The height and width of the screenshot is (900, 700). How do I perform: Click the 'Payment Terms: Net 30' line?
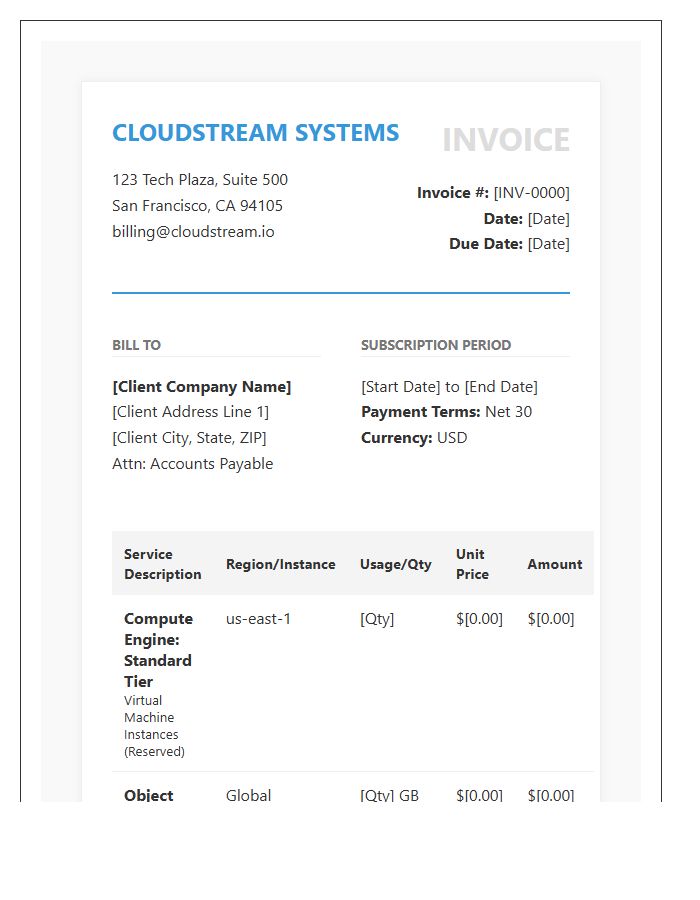446,412
